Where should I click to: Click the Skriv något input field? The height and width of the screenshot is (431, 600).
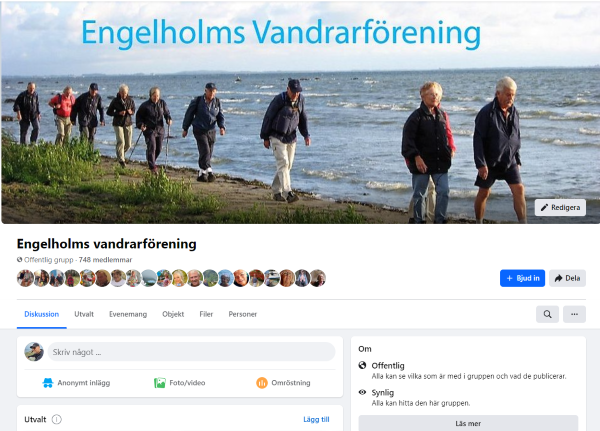coord(191,352)
